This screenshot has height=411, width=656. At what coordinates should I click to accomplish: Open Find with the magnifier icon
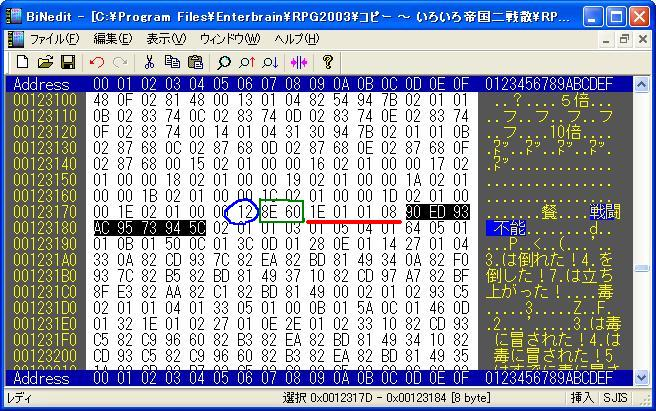pyautogui.click(x=224, y=62)
